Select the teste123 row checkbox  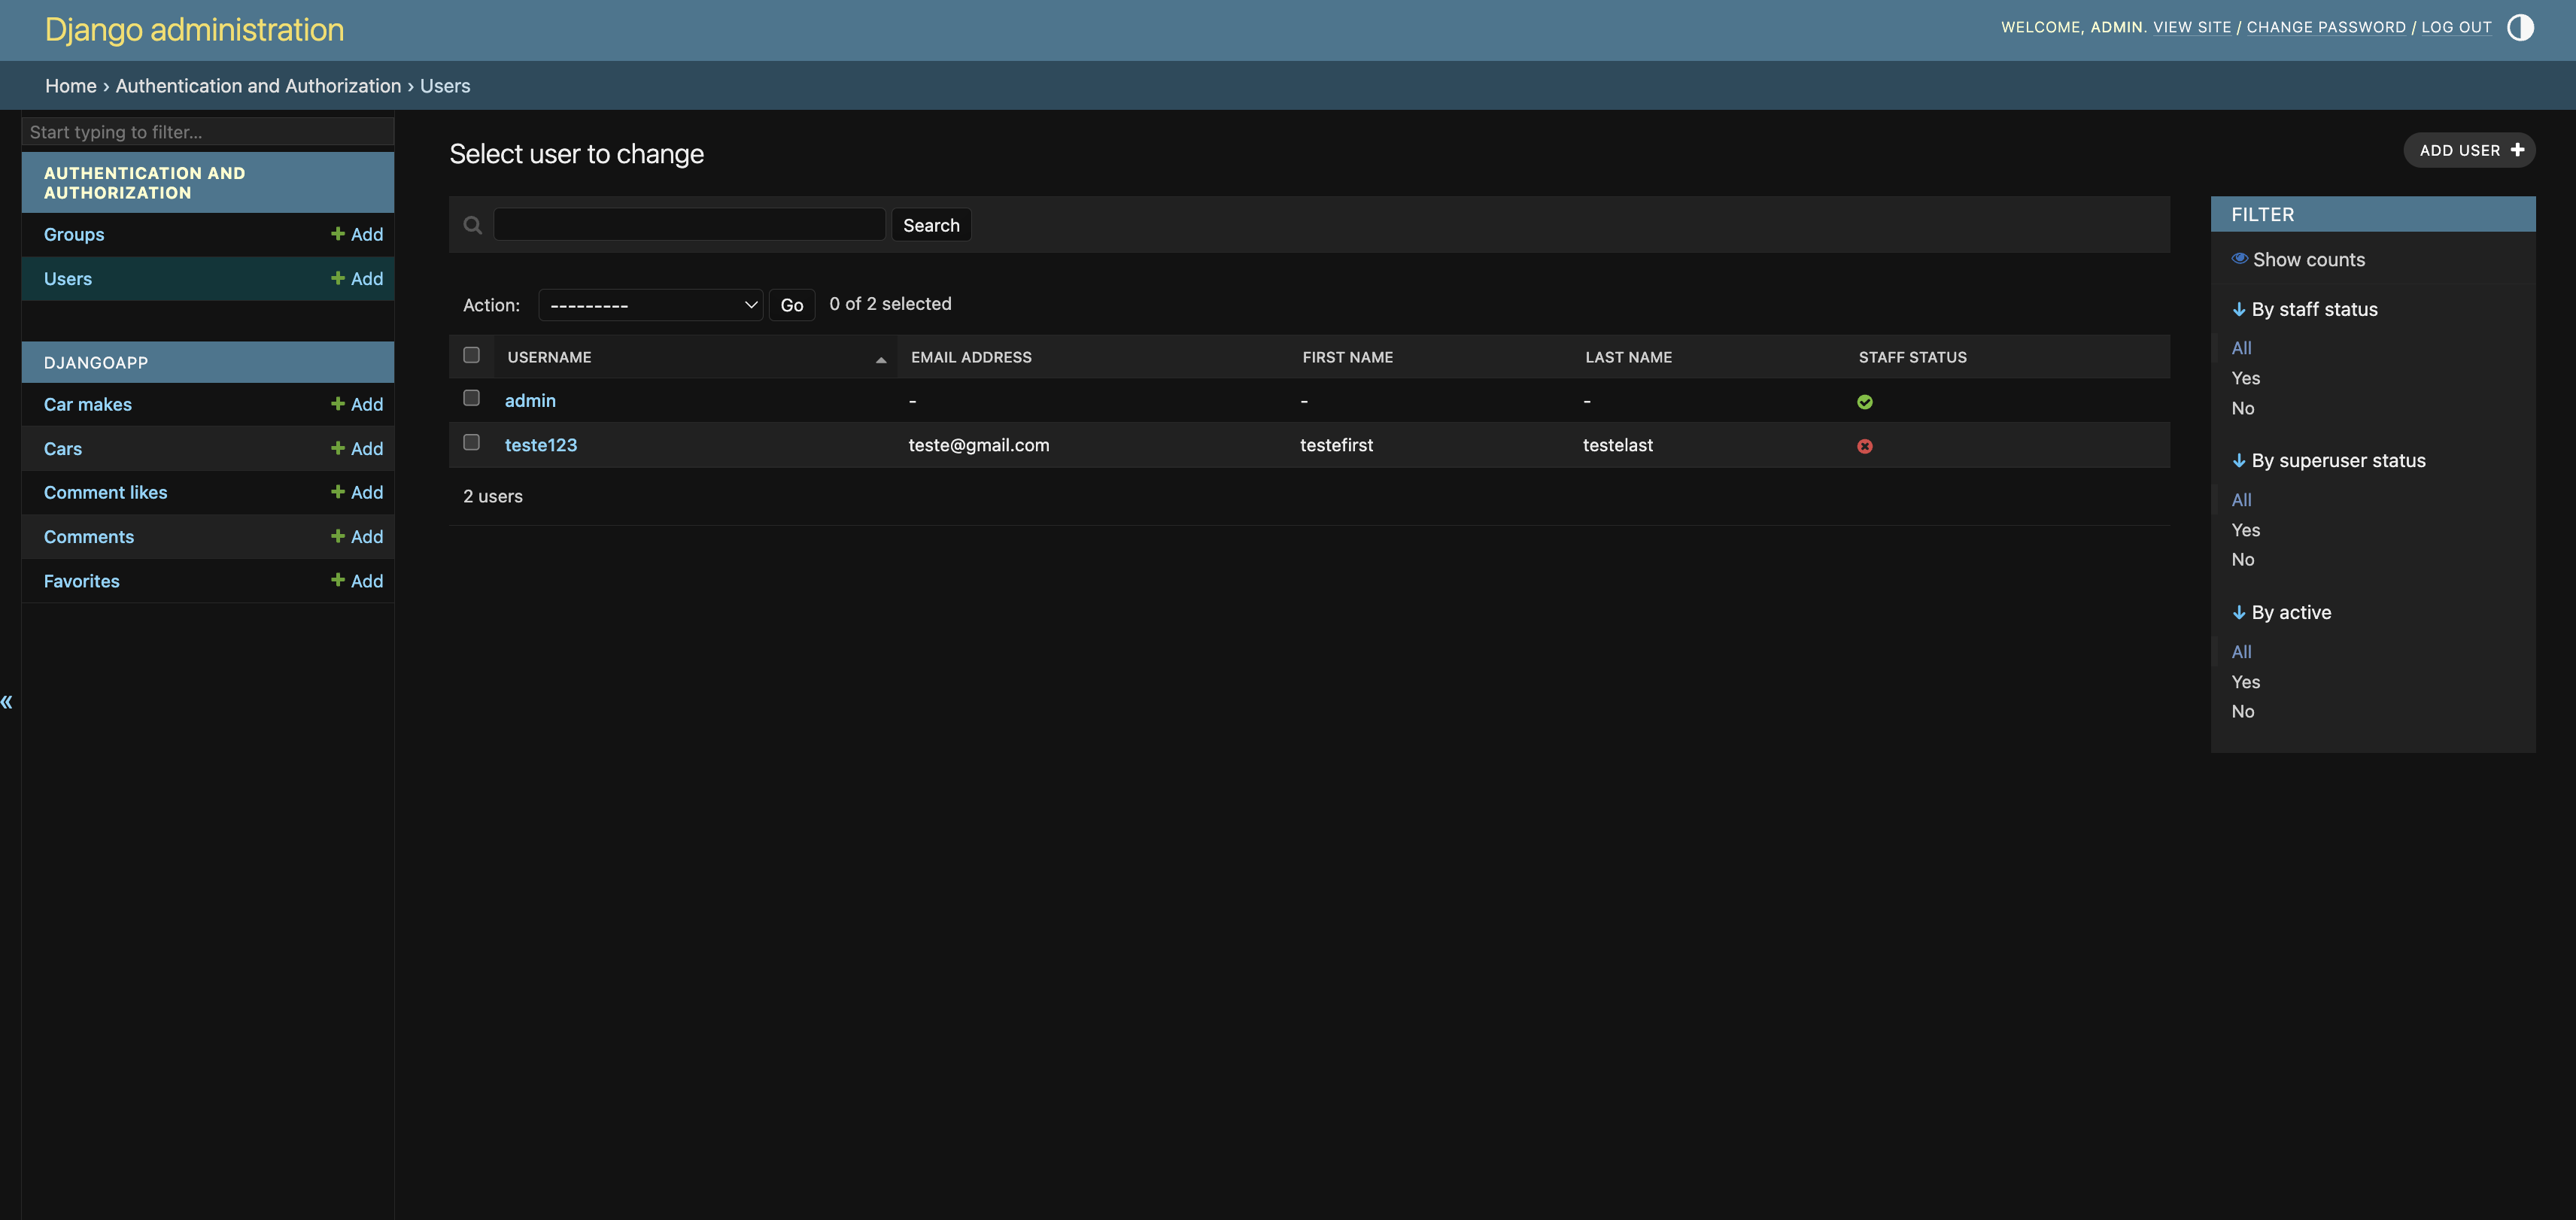[x=471, y=442]
